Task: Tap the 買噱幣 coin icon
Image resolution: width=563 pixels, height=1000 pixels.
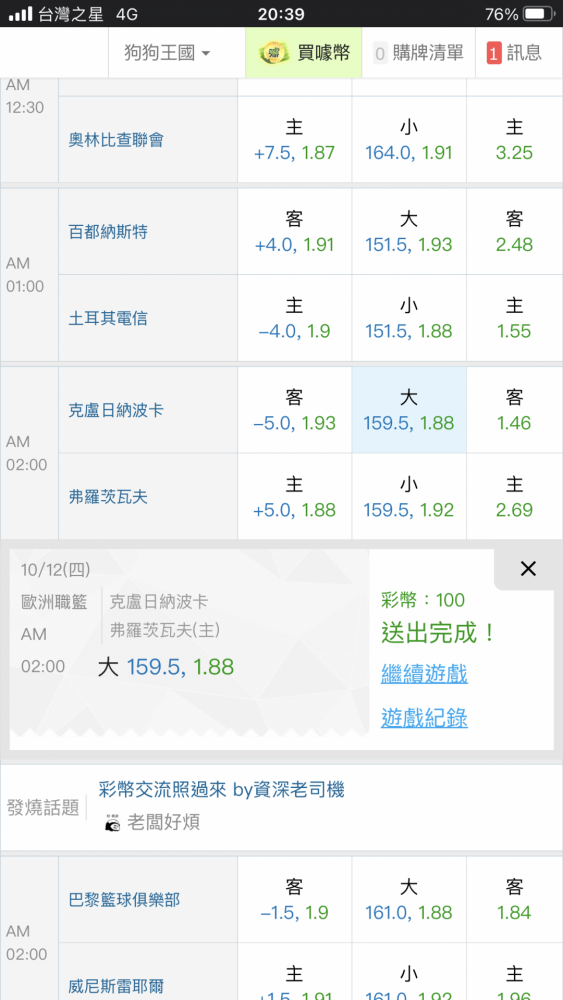Action: pos(274,54)
